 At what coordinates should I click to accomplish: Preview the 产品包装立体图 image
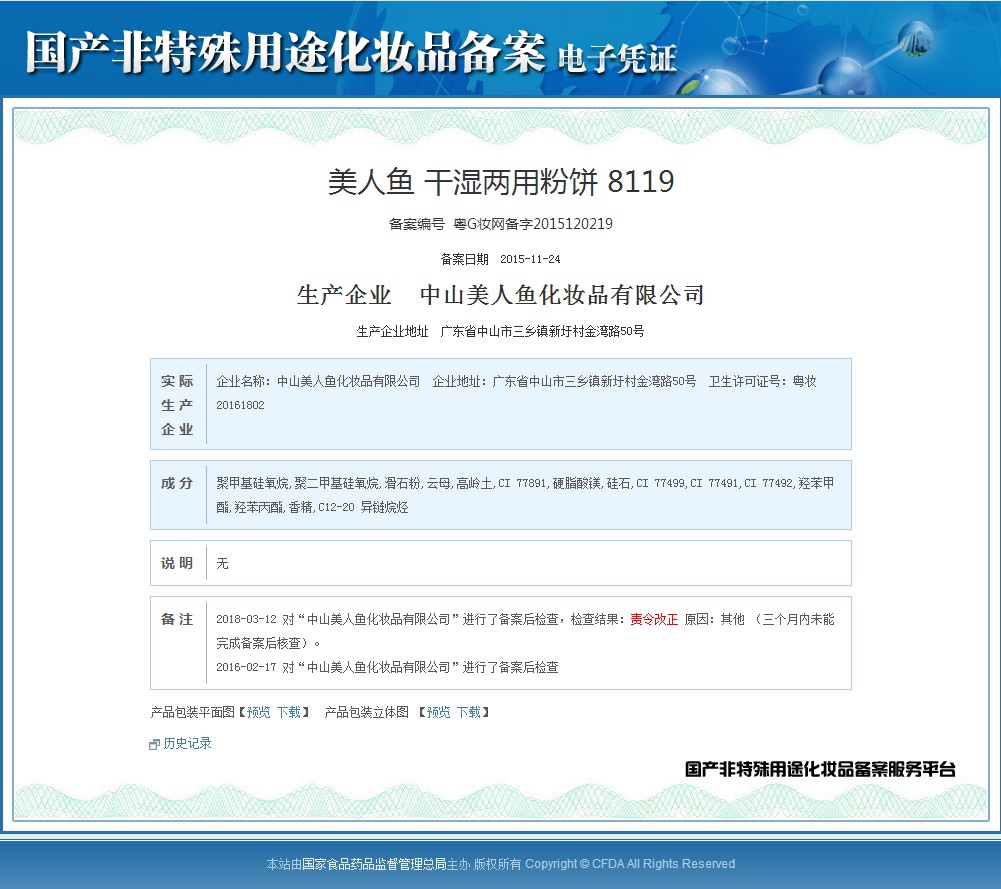click(x=439, y=712)
